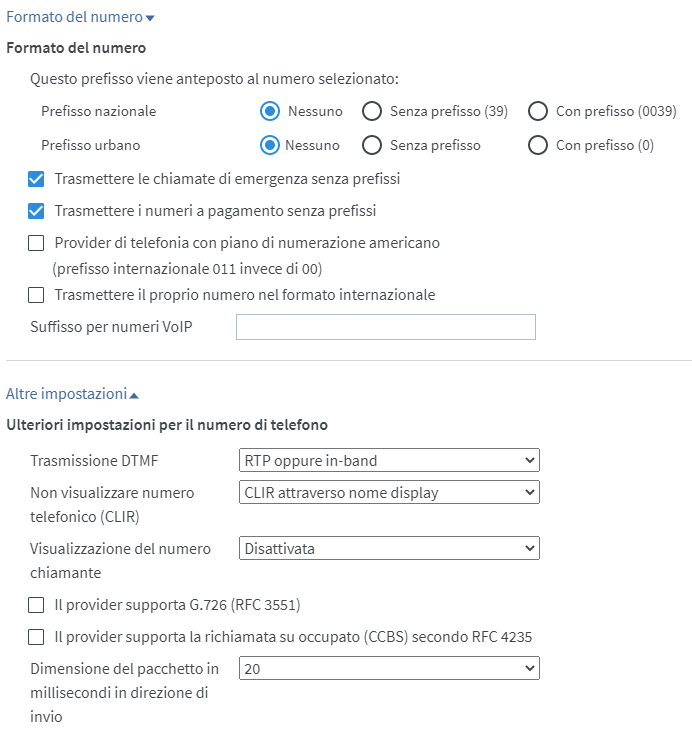Choose 'Con prefisso (0039)' radio button
692x748 pixels.
(x=538, y=111)
